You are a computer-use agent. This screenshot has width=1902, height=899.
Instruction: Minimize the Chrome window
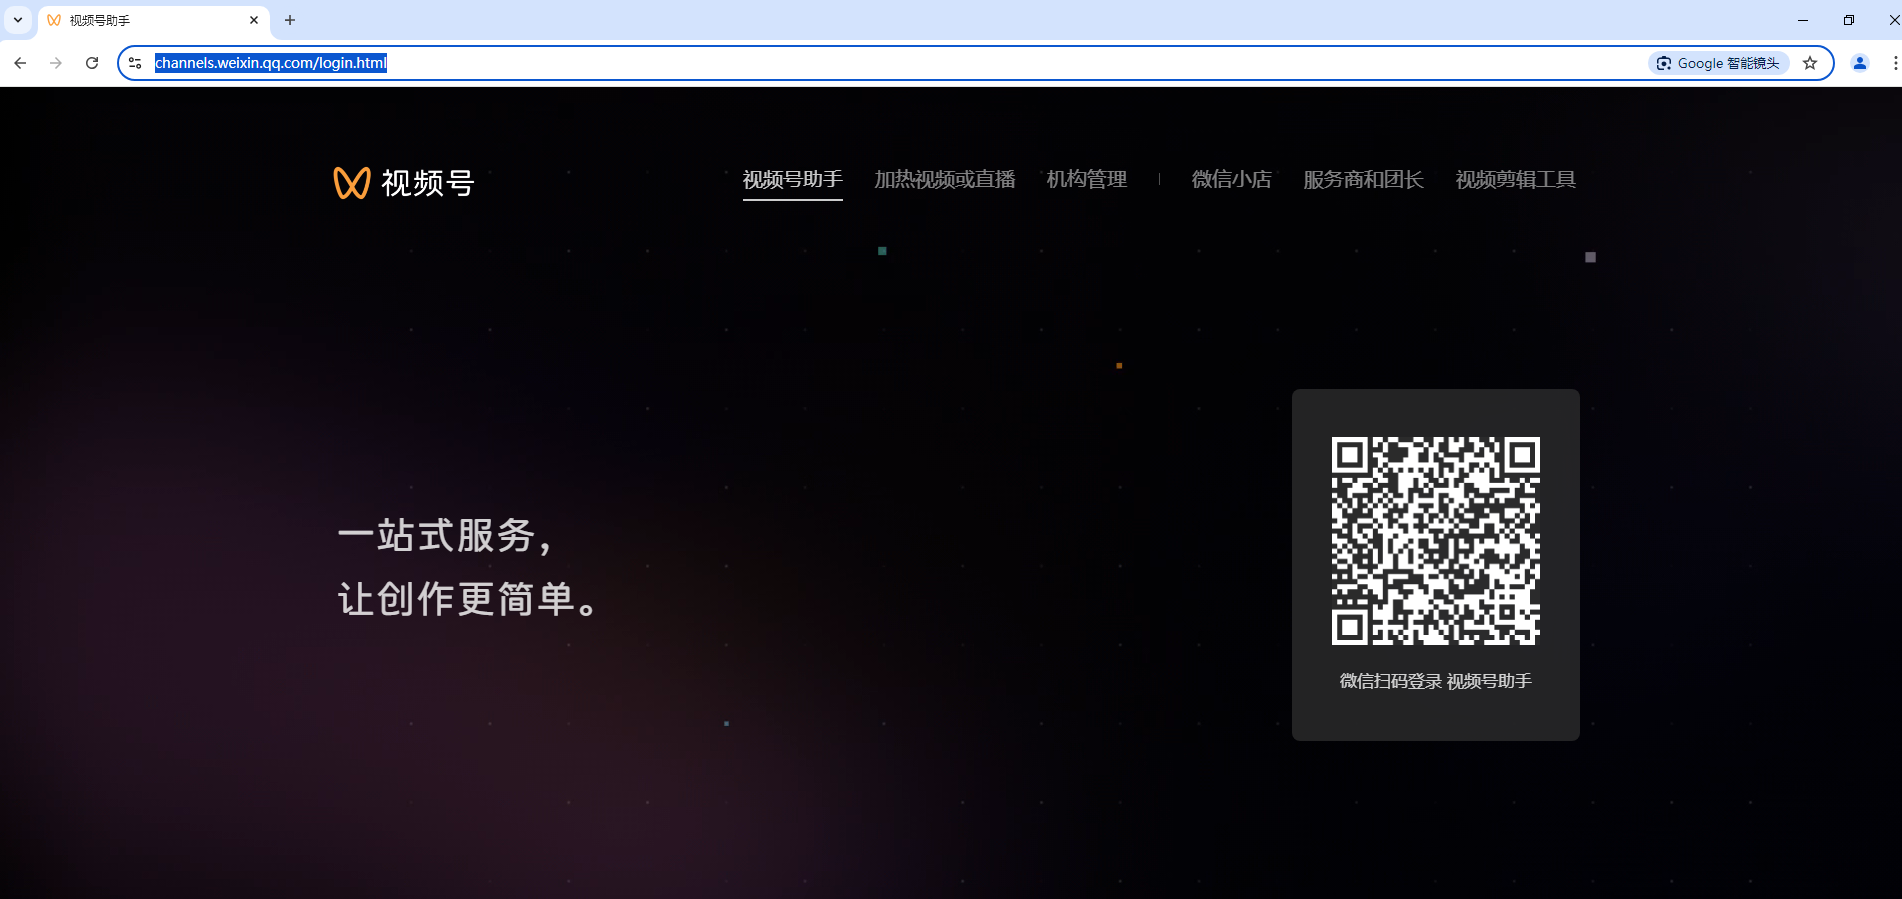(1803, 20)
